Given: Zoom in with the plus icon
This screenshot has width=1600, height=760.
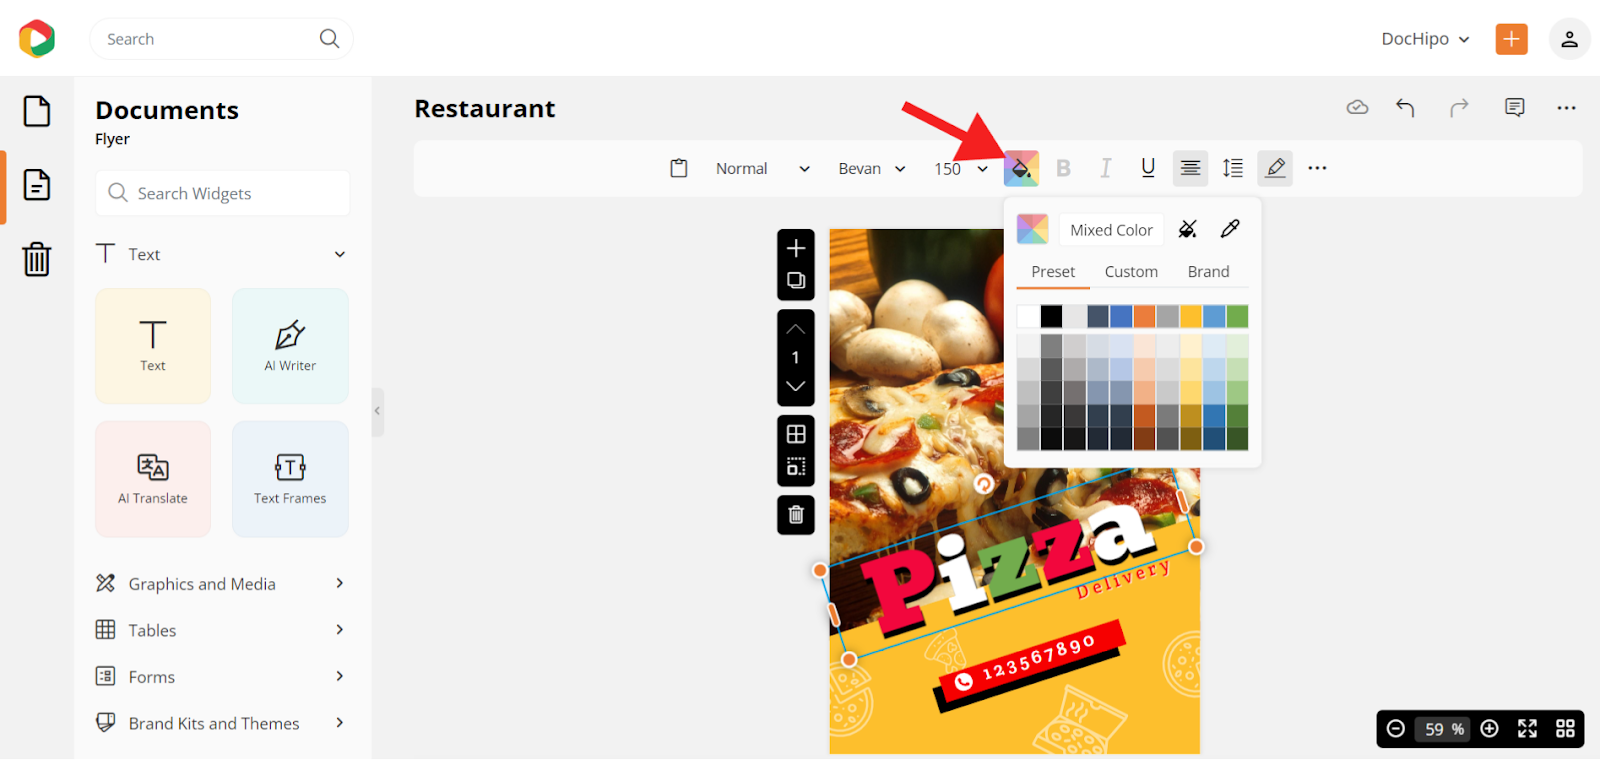Looking at the screenshot, I should pyautogui.click(x=1489, y=729).
